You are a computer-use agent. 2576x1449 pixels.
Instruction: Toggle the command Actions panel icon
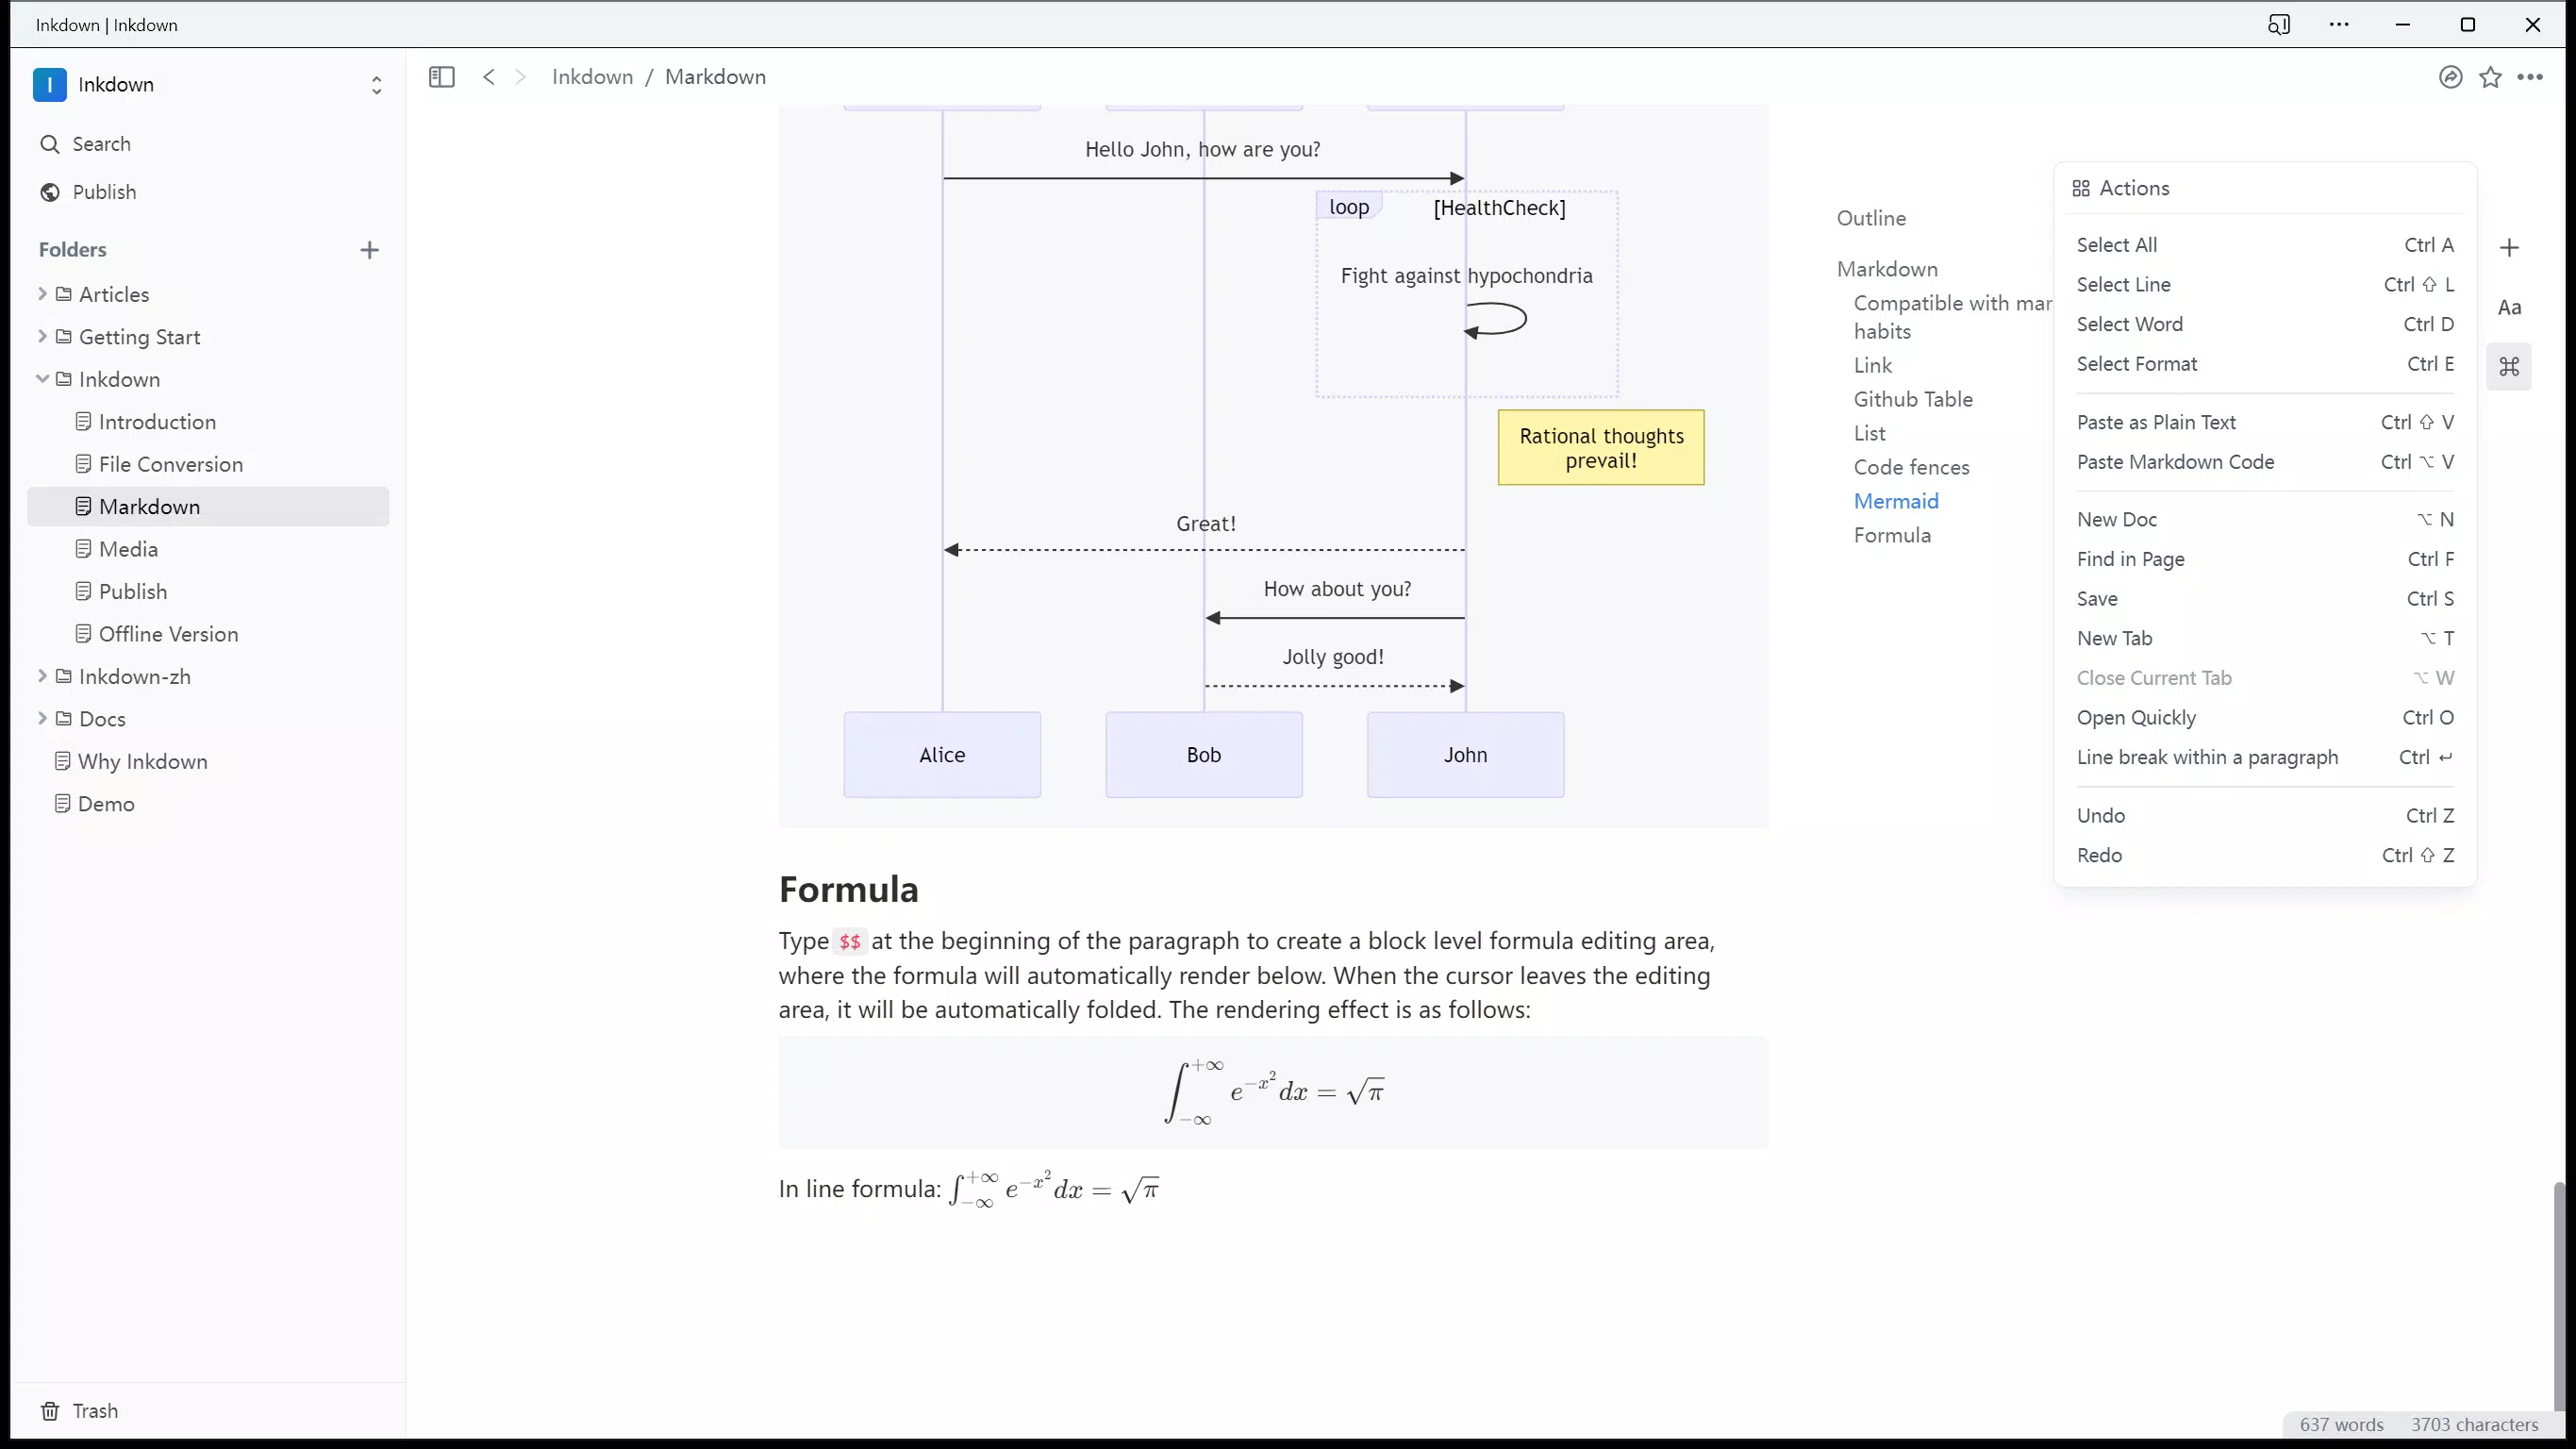pos(2509,367)
